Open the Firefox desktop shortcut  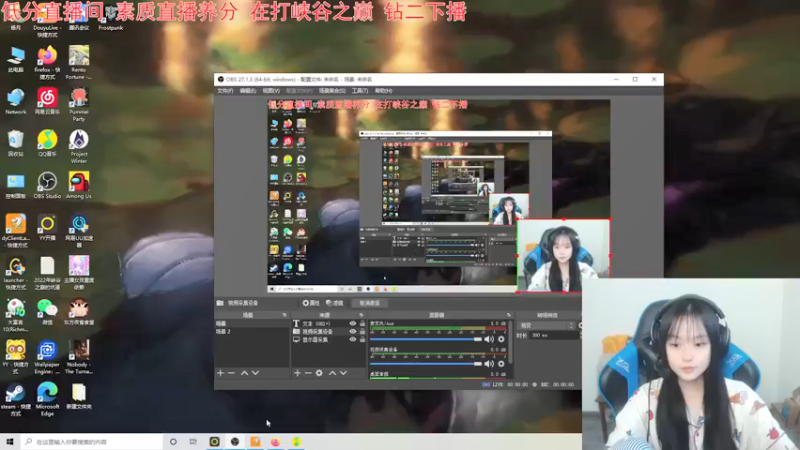(47, 63)
